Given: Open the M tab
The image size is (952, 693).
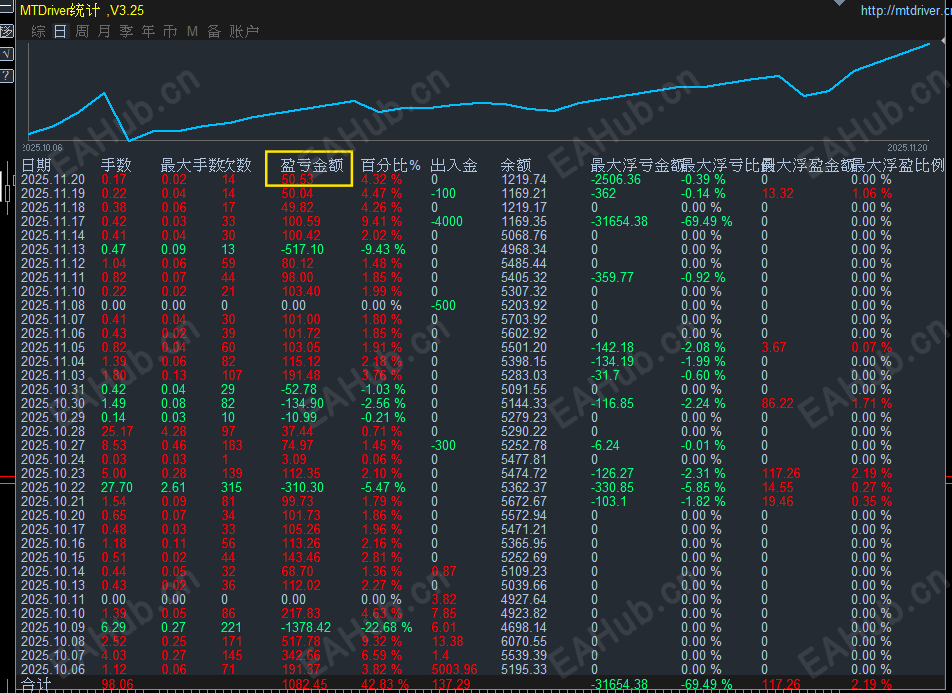Looking at the screenshot, I should click(x=192, y=32).
